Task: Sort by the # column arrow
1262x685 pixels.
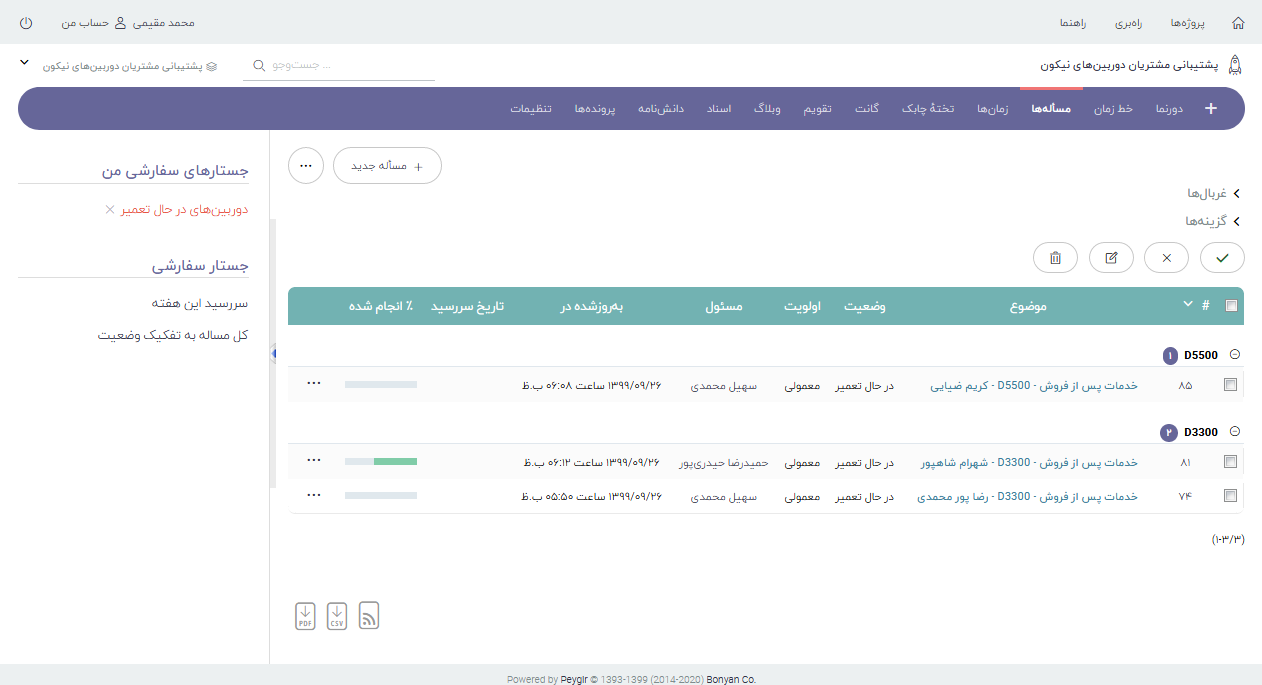Action: tap(1188, 304)
